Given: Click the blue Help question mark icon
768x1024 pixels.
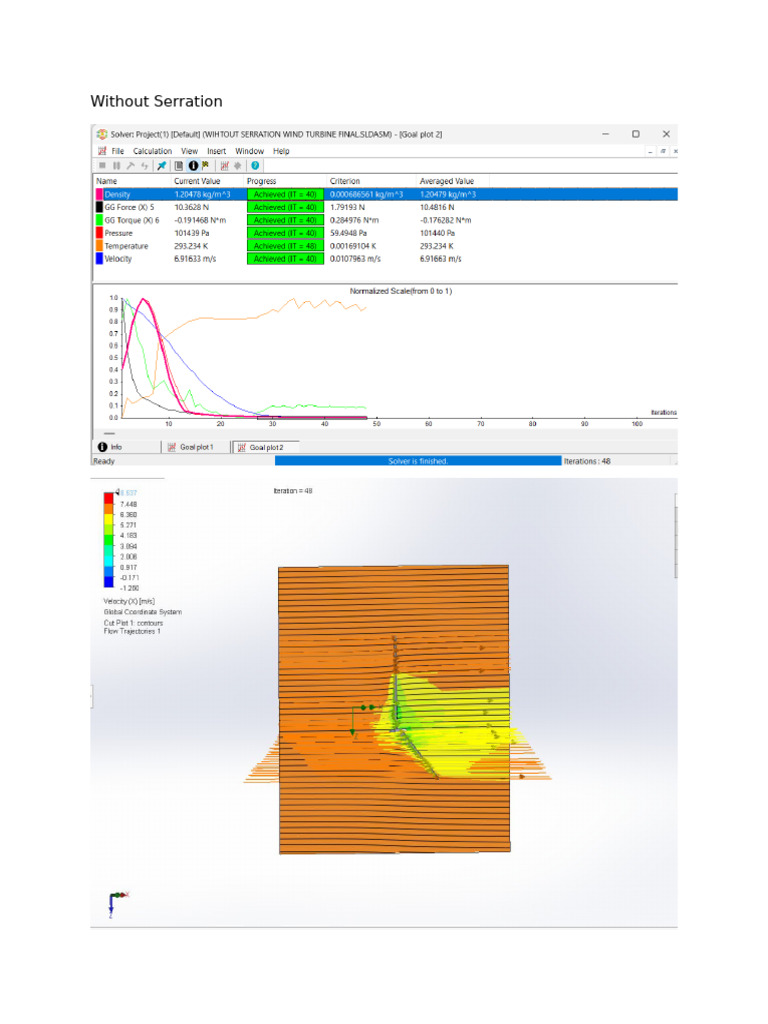Looking at the screenshot, I should tap(255, 166).
